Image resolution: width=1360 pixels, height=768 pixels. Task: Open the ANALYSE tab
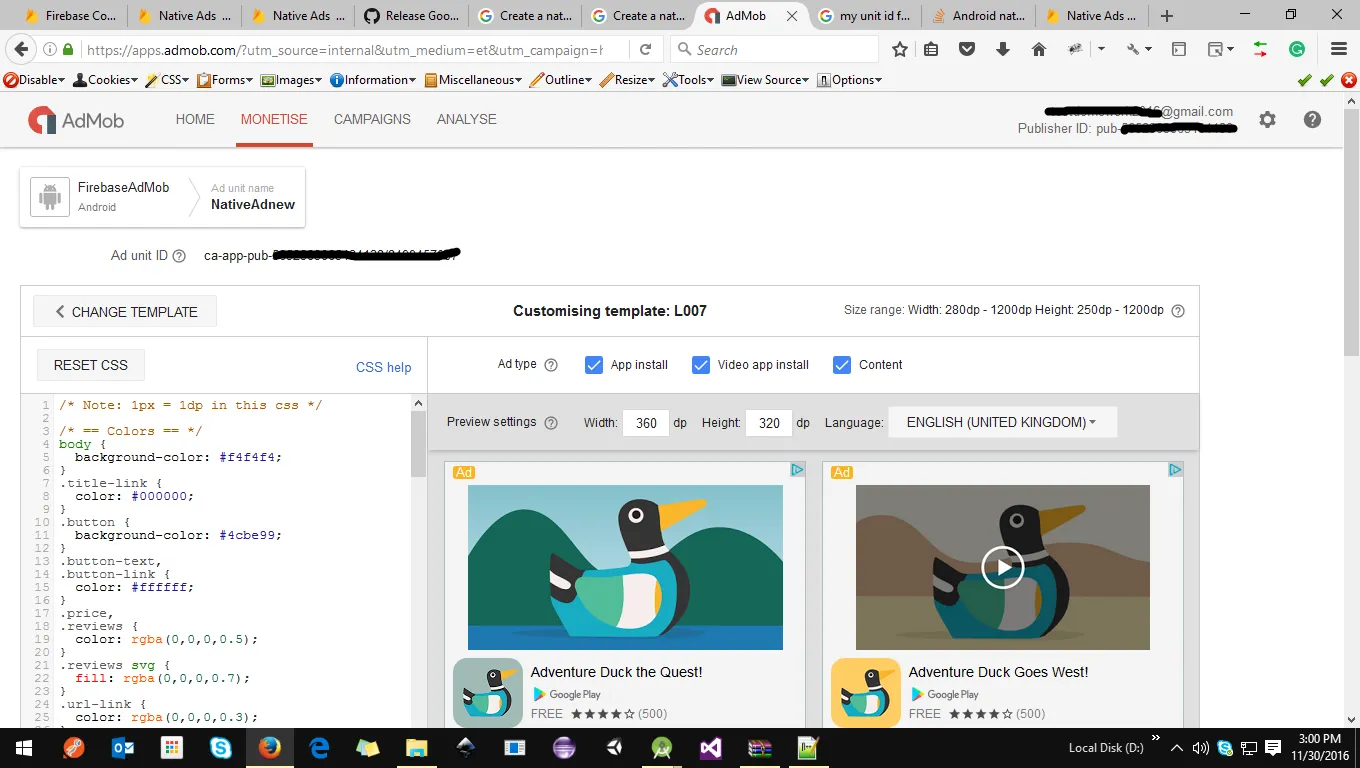point(467,119)
